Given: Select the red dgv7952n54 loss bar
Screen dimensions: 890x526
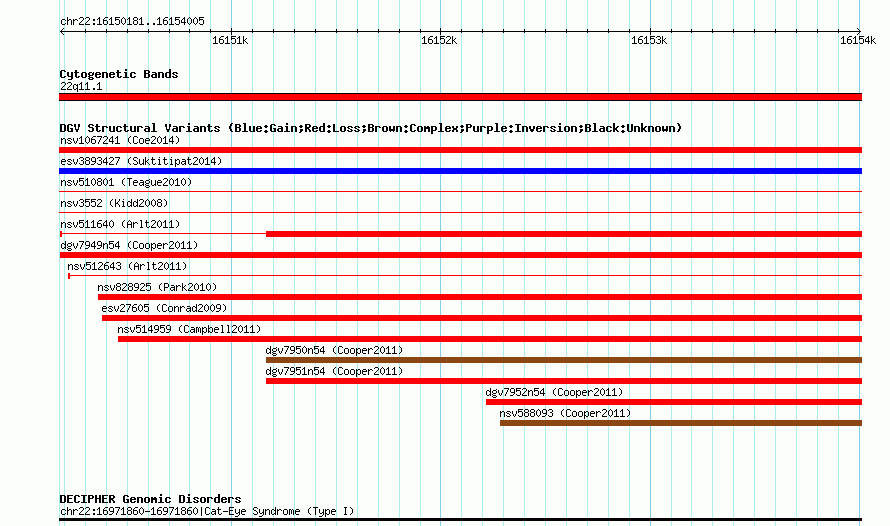Looking at the screenshot, I should [x=674, y=402].
